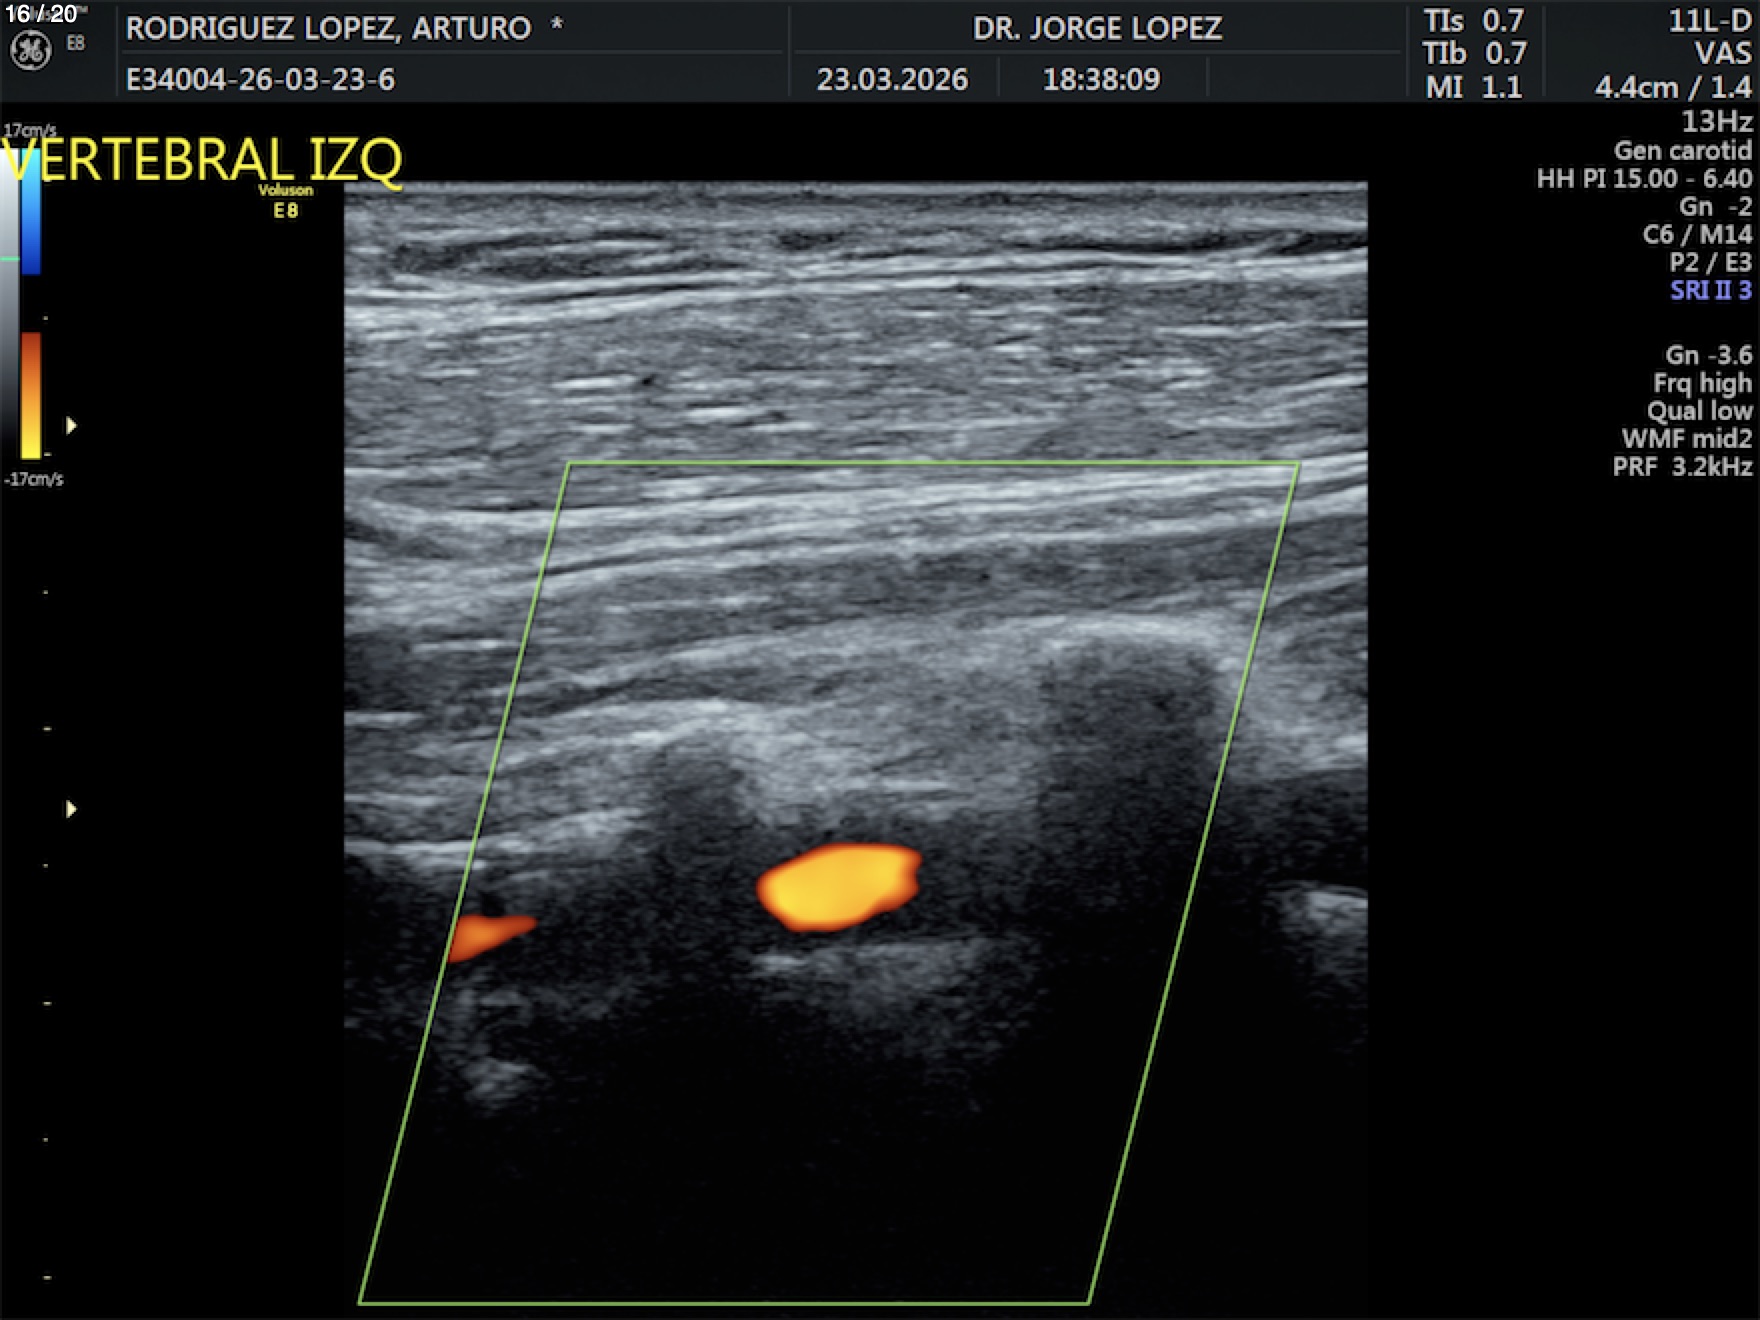1760x1320 pixels.
Task: Click the red-yellow color velocity scale bar
Action: (31, 395)
